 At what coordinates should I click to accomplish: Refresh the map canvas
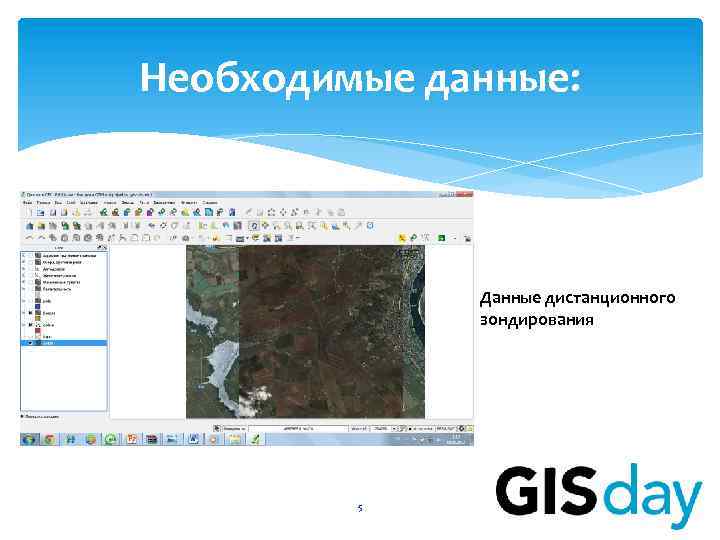[370, 225]
